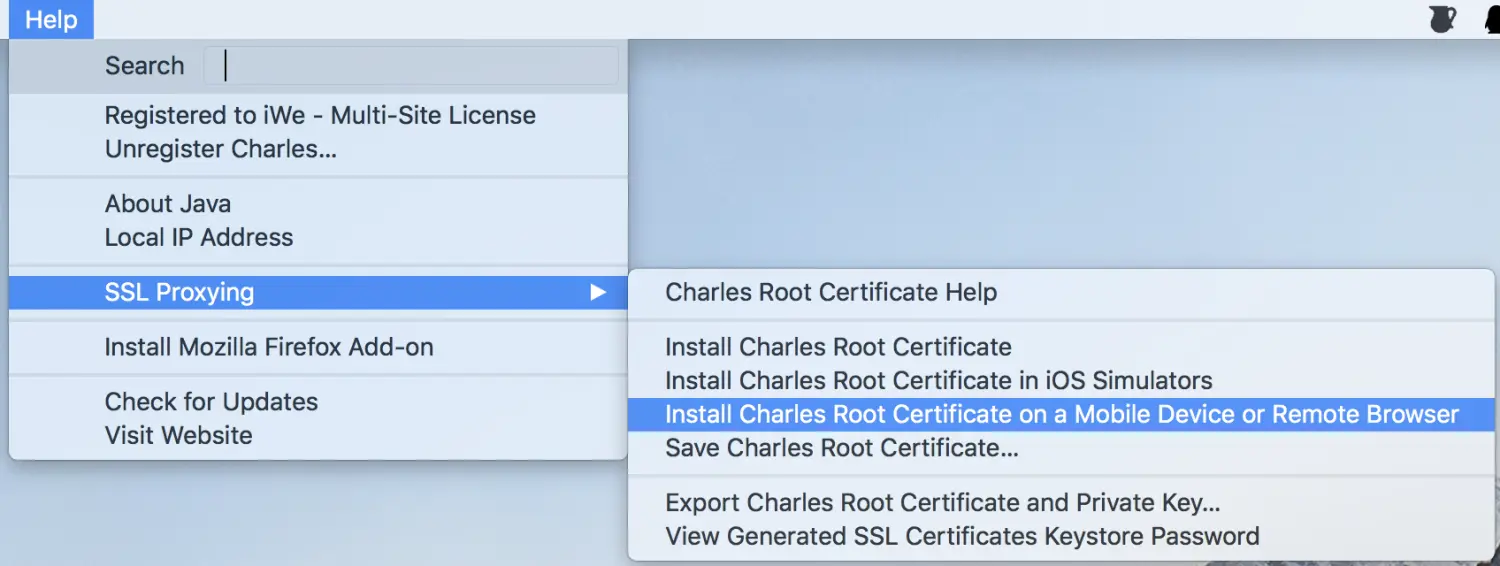Expand the SSL Proxying submenu
1500x566 pixels.
(318, 292)
